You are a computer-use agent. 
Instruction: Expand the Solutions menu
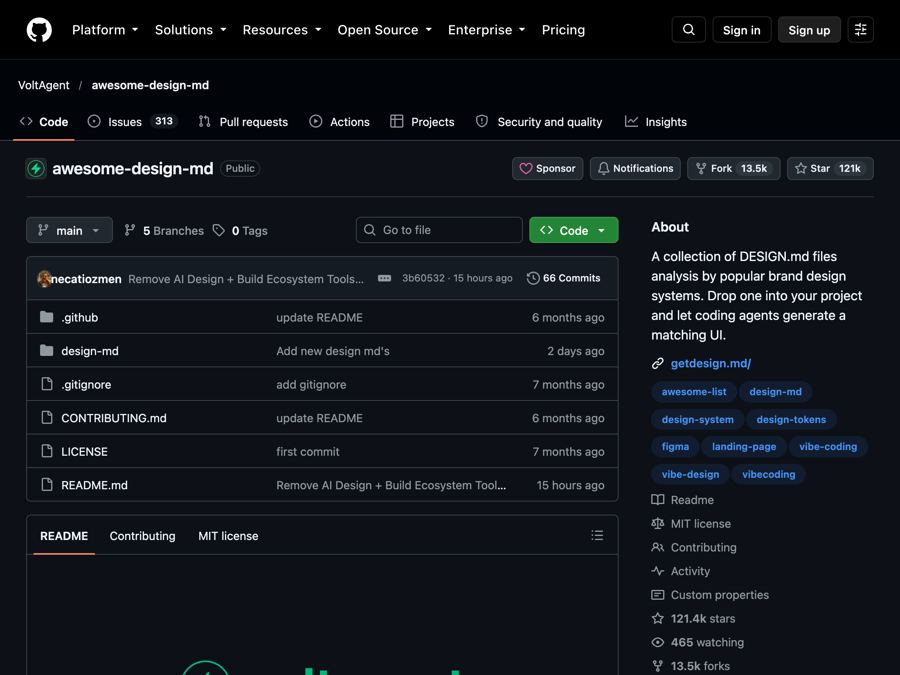pyautogui.click(x=191, y=30)
